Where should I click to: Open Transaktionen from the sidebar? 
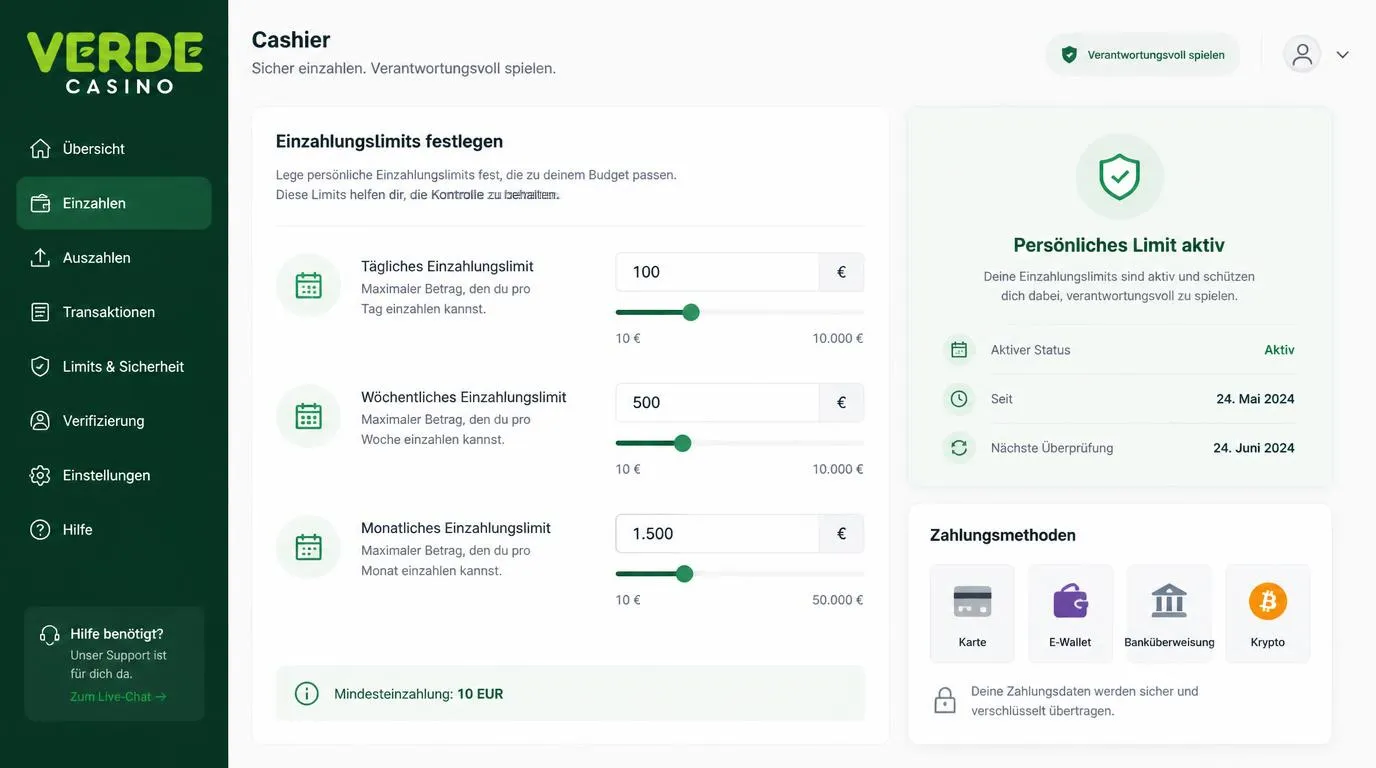(114, 312)
